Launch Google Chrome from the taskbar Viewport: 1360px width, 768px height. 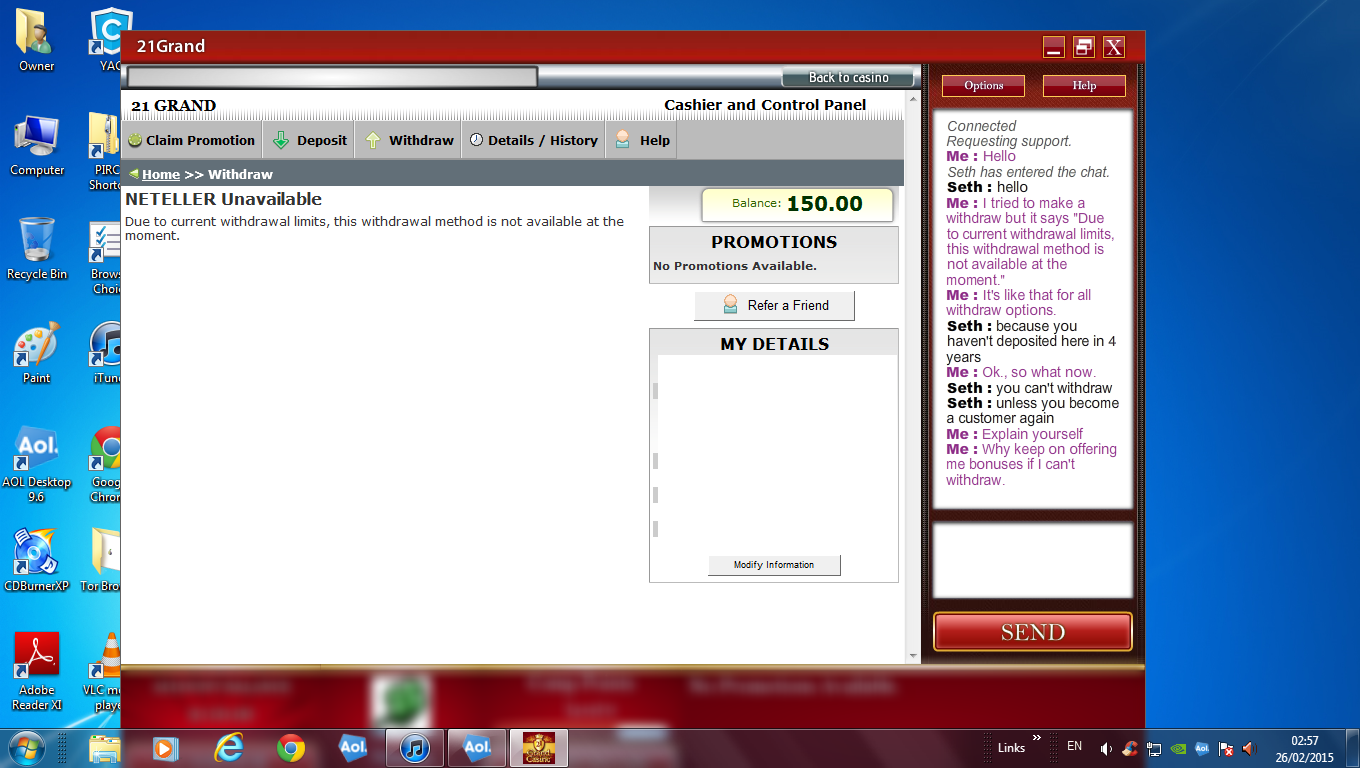pos(291,748)
